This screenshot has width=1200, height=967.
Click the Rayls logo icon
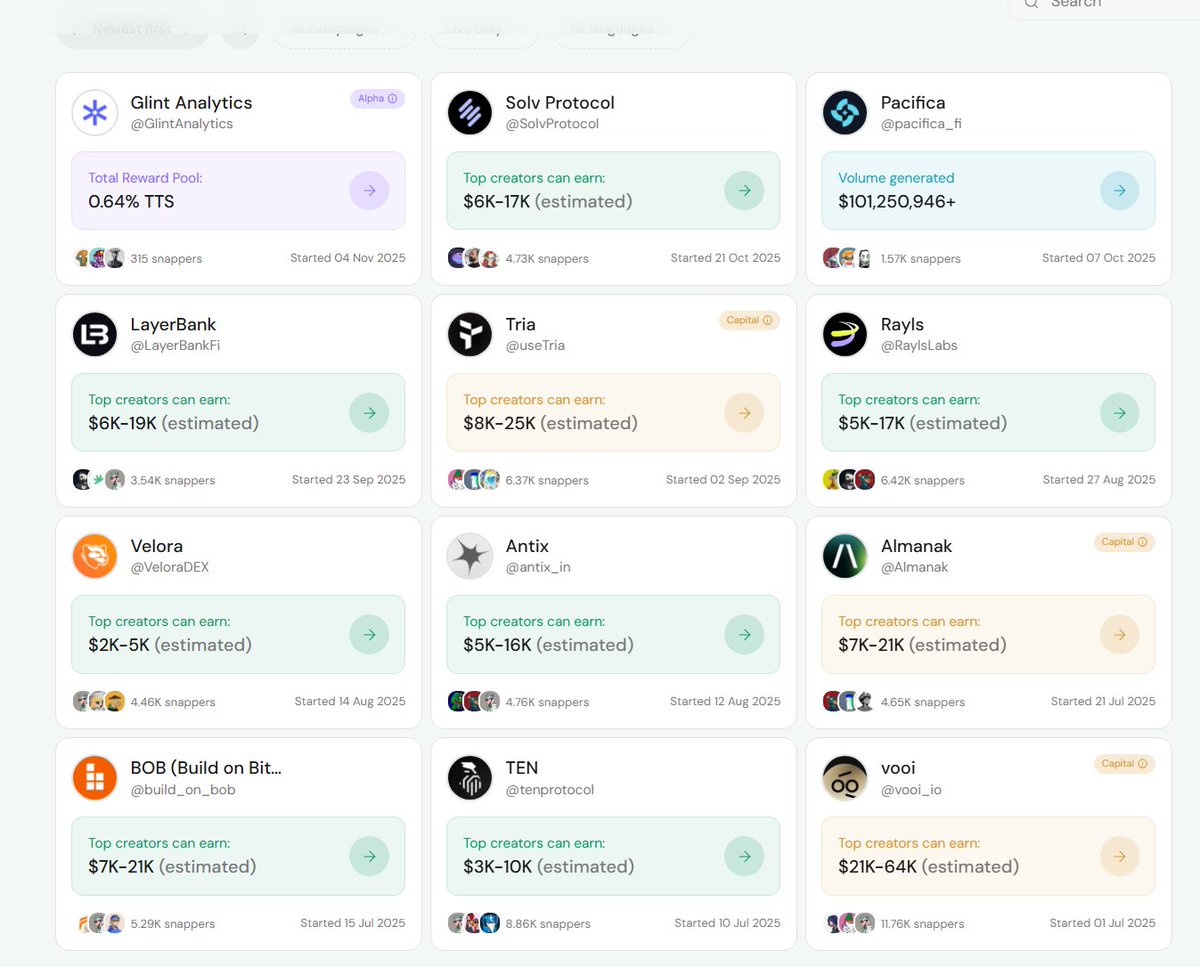pyautogui.click(x=845, y=335)
